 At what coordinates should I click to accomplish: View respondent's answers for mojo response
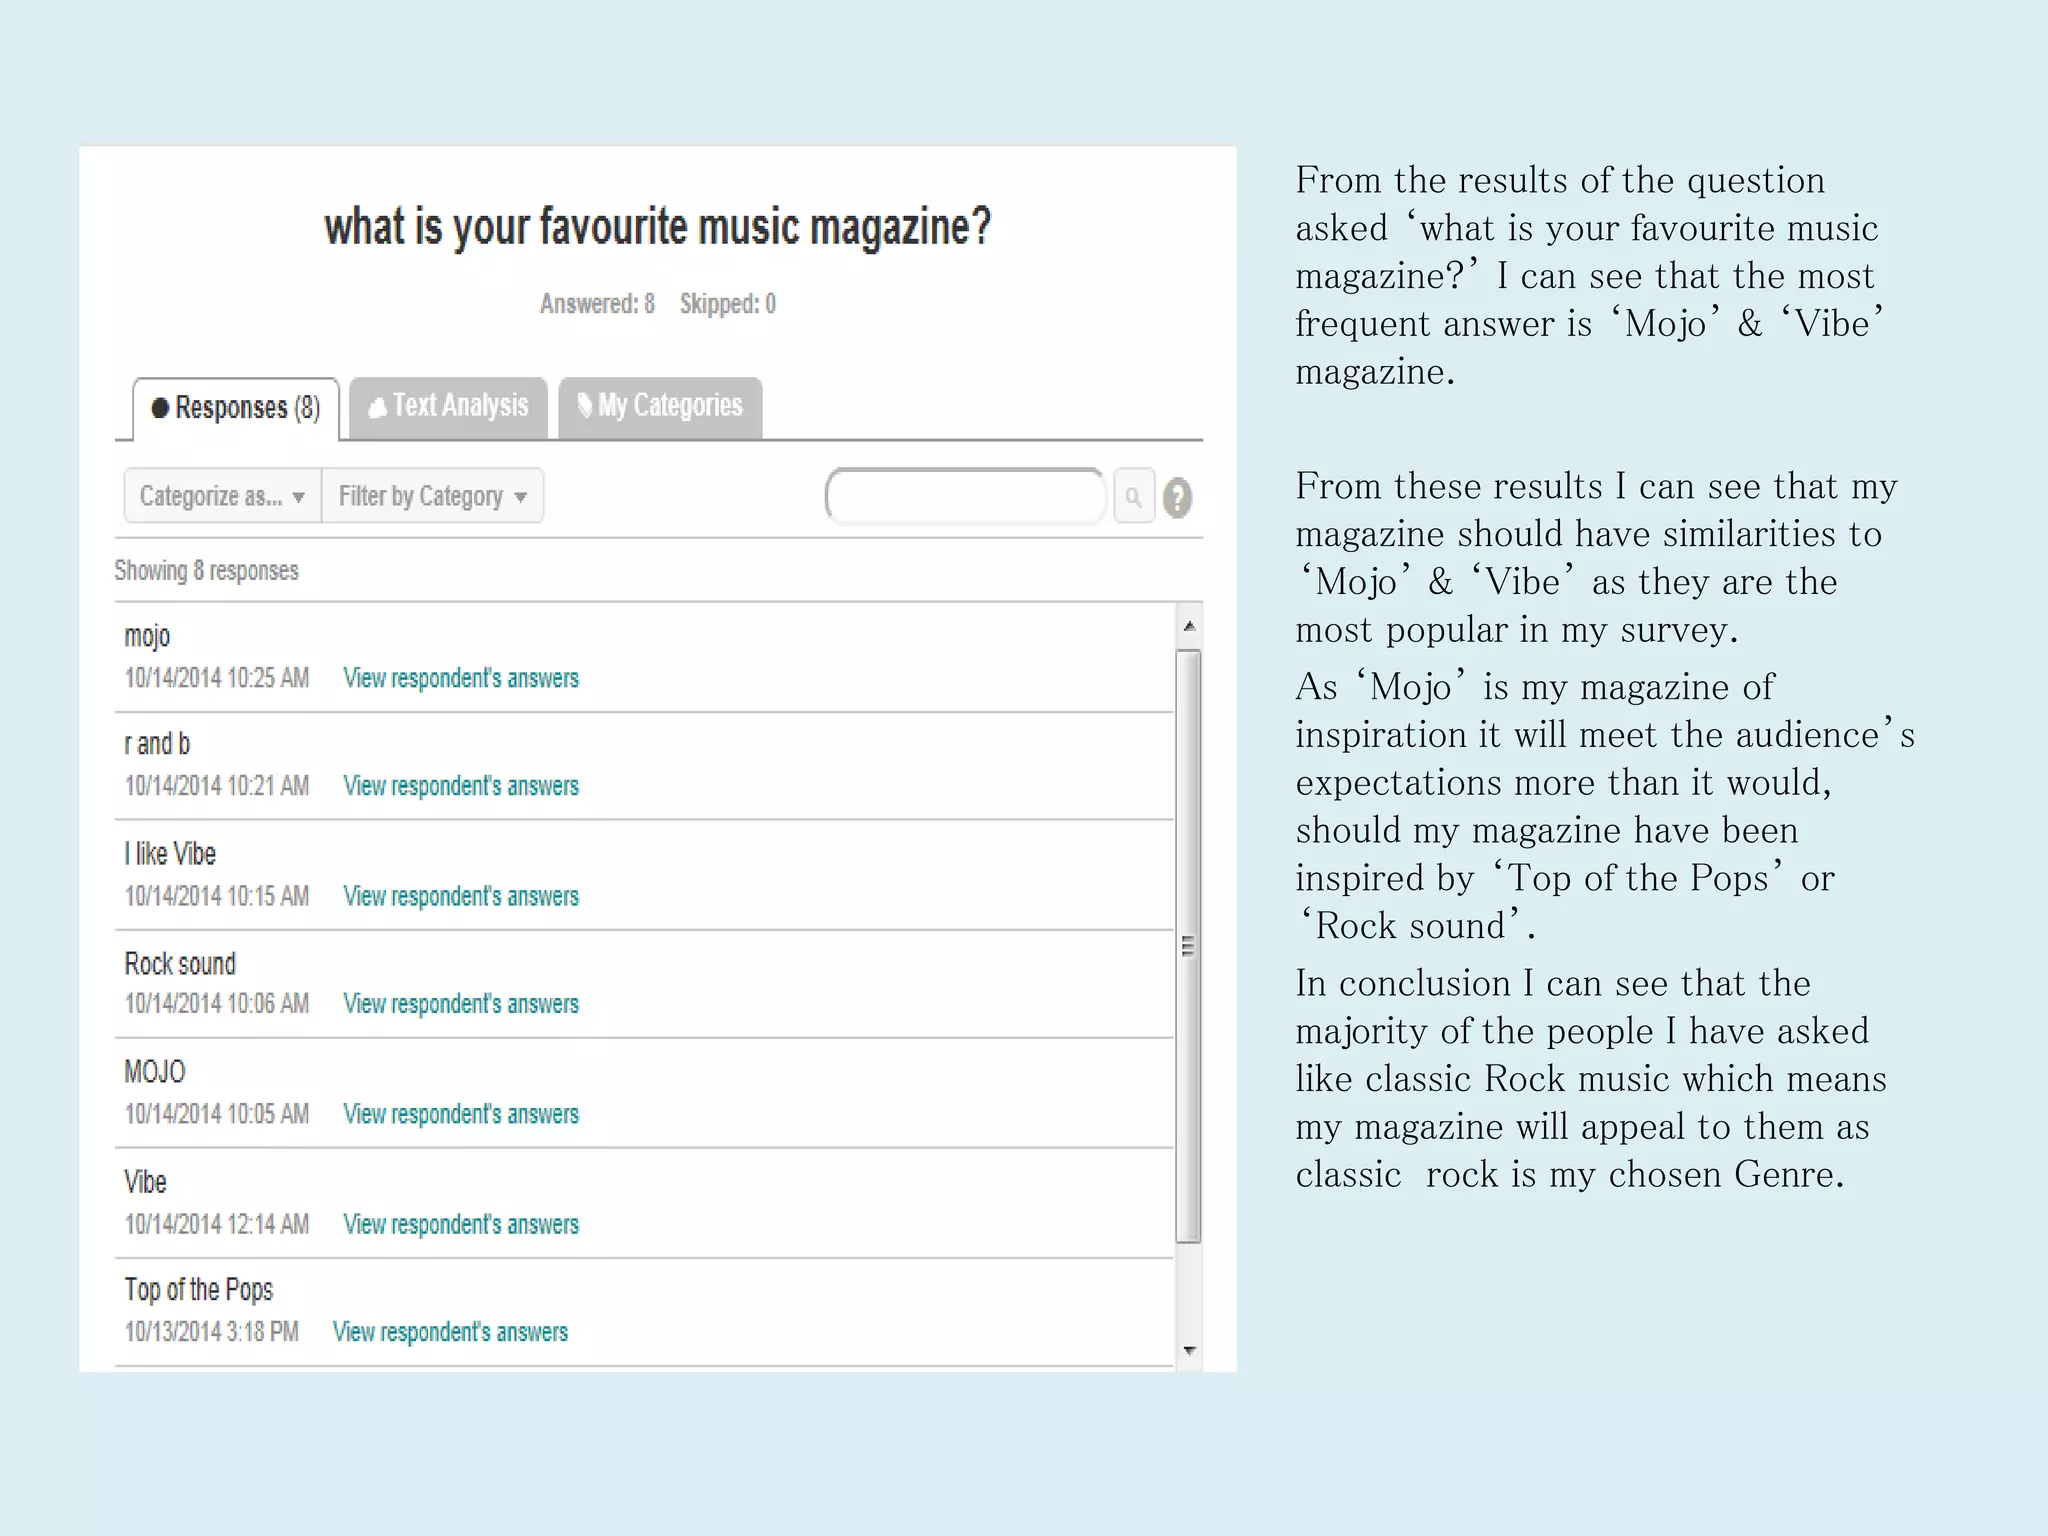coord(461,678)
